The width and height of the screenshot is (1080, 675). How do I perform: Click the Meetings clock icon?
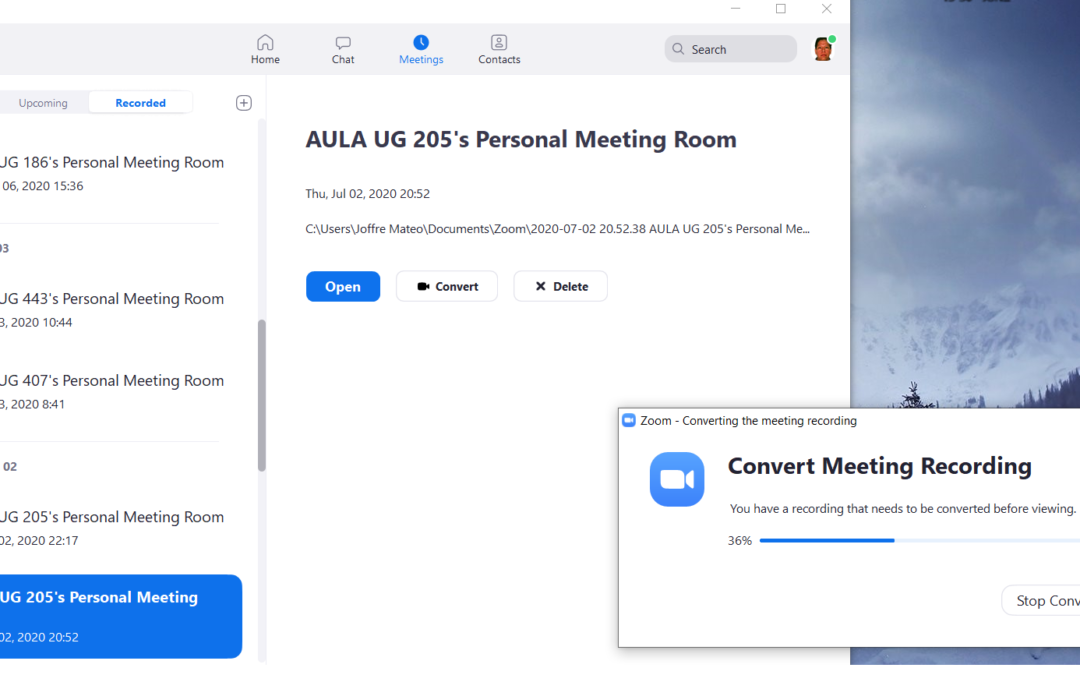point(421,43)
